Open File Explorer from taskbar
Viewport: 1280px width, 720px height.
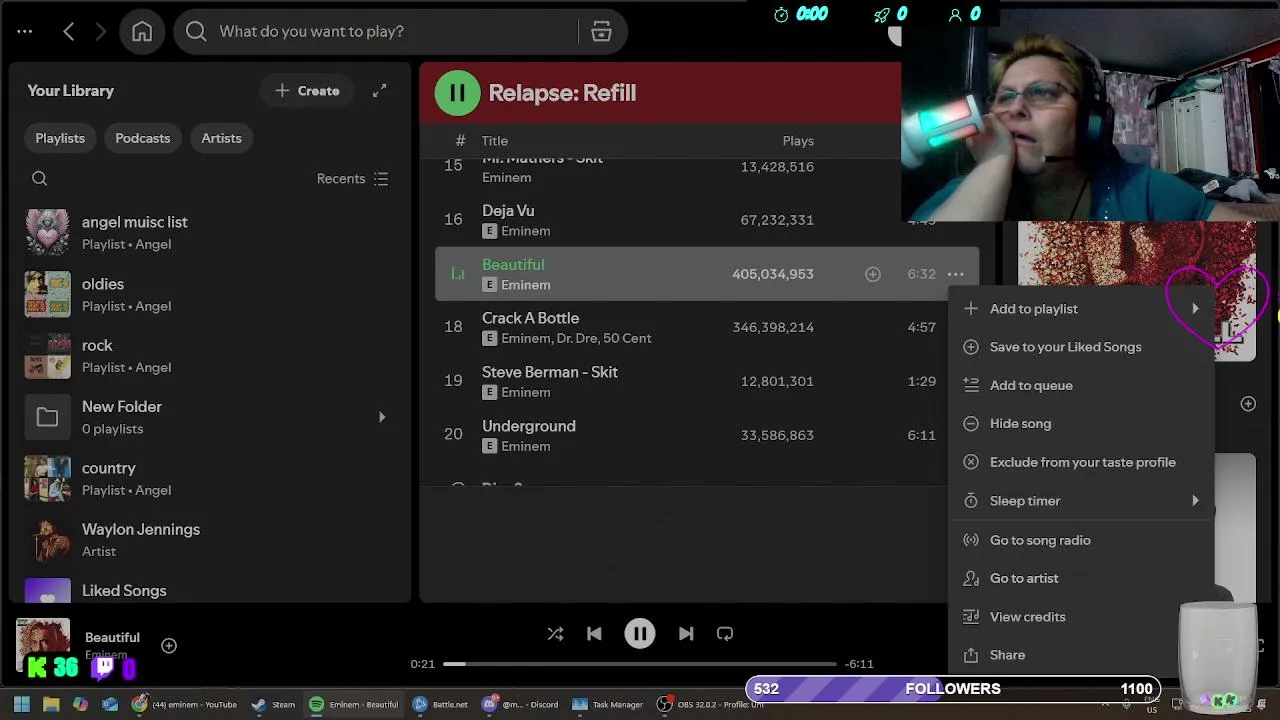[51, 705]
